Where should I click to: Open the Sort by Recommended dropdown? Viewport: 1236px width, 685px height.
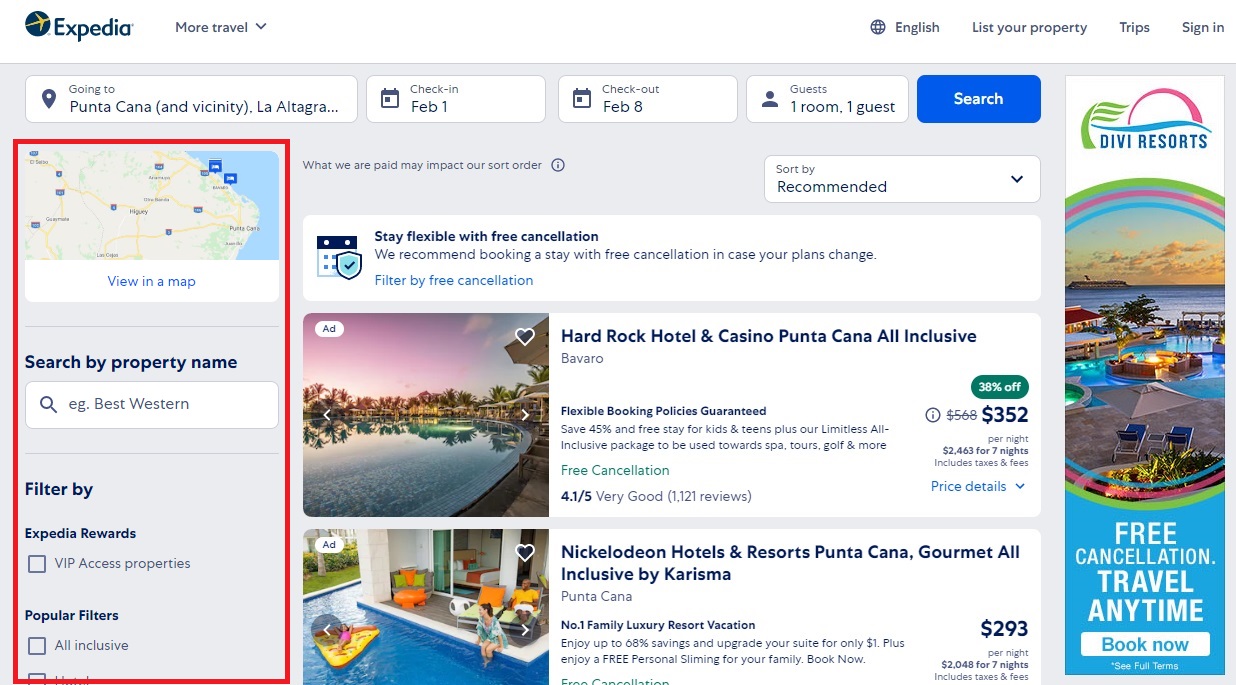pos(902,179)
